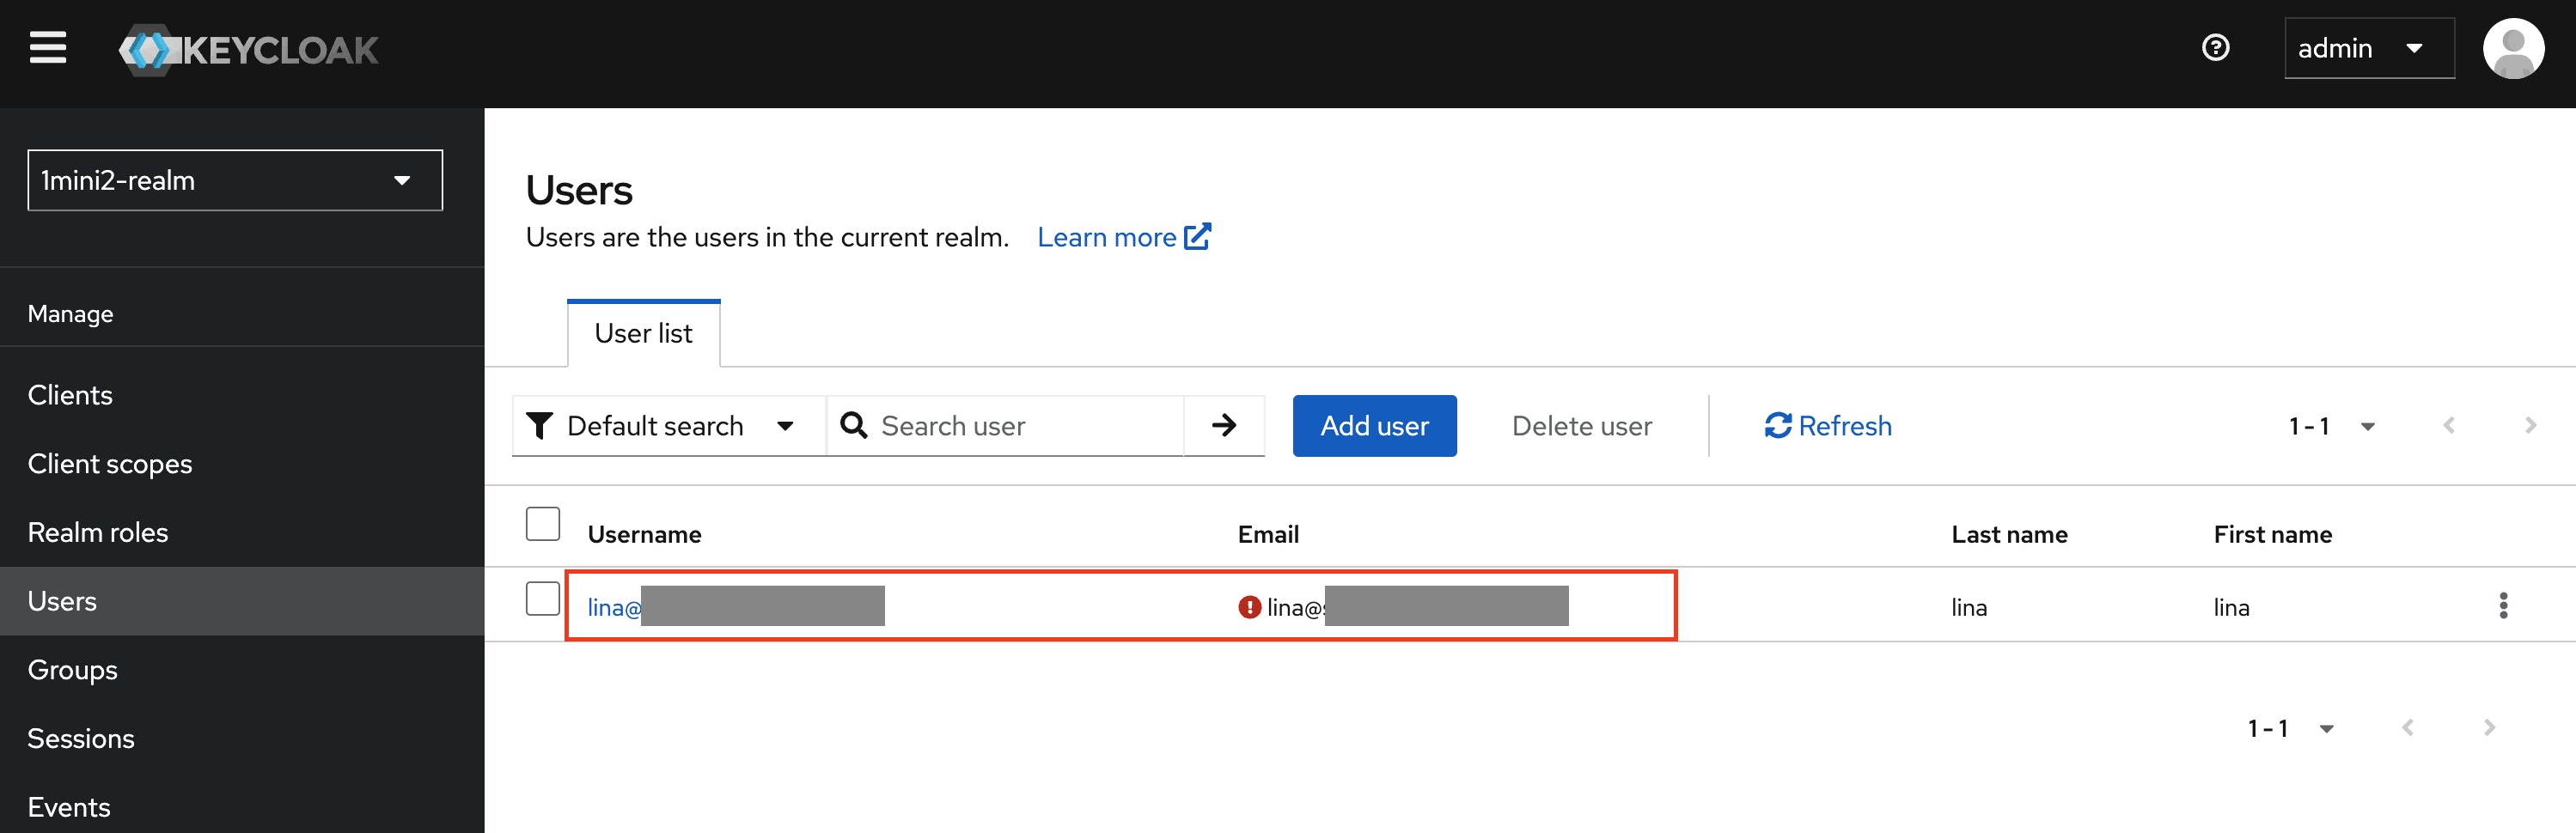
Task: Click the Delete user button
Action: click(x=1581, y=426)
